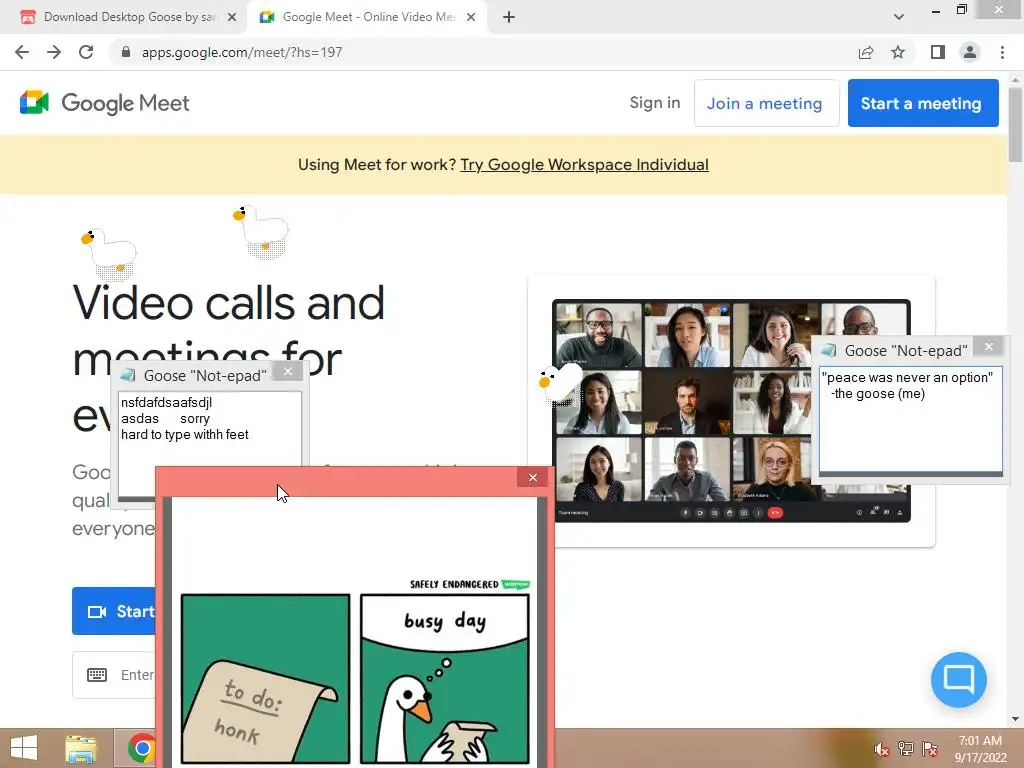Open the Windows Start button
Image resolution: width=1024 pixels, height=768 pixels.
[24, 748]
